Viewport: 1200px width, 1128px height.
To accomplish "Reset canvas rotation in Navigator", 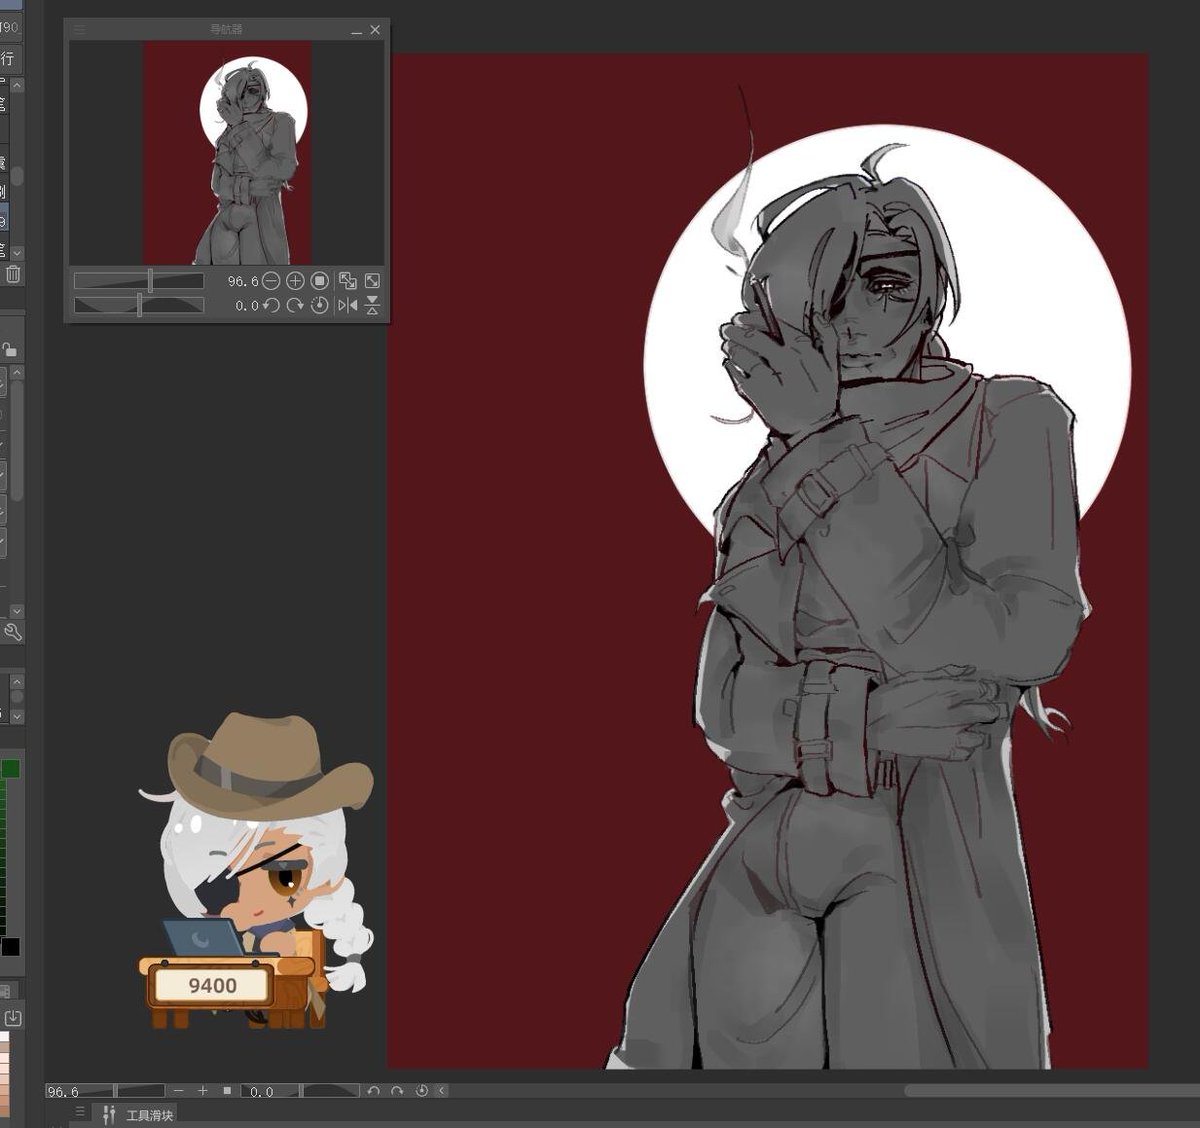I will pos(320,305).
